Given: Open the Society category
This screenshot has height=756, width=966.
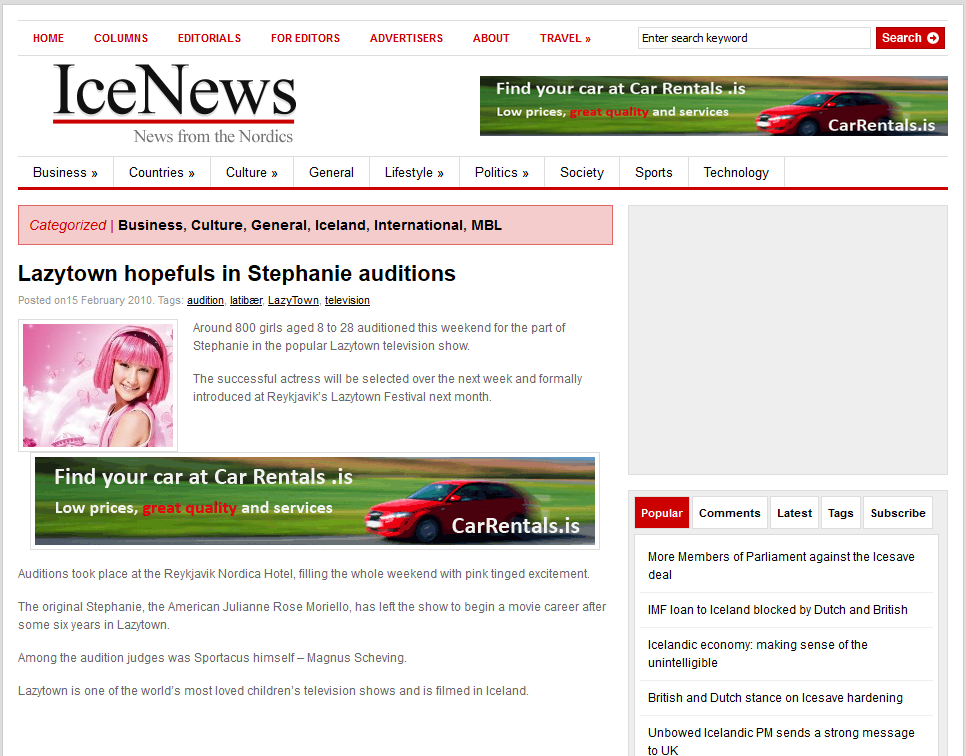Looking at the screenshot, I should click(x=582, y=173).
